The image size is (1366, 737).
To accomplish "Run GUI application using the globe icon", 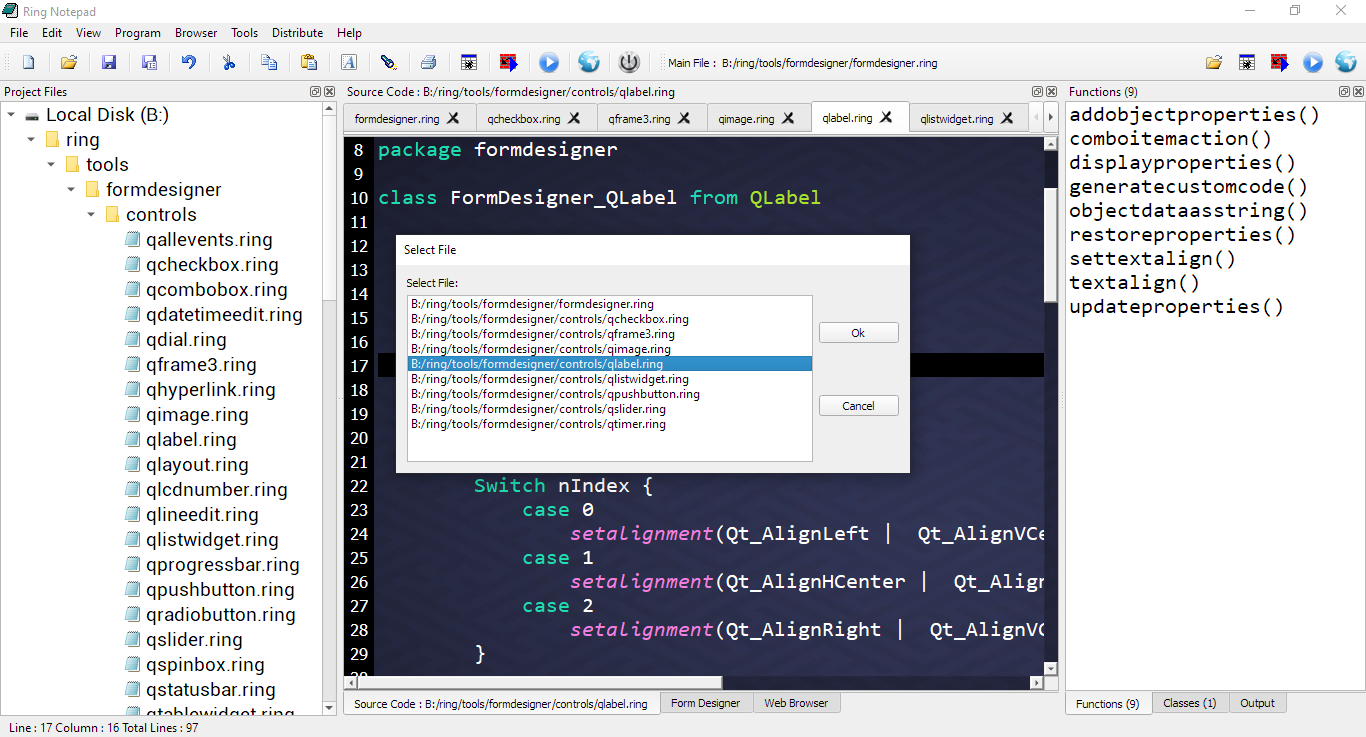I will (588, 62).
